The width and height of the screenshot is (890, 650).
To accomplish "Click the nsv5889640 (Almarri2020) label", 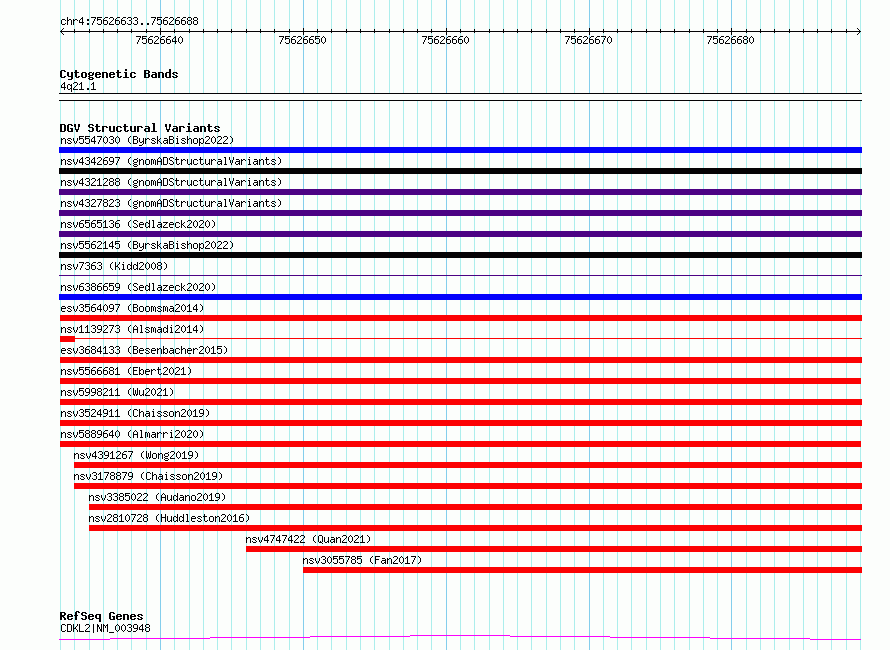I will (x=132, y=434).
